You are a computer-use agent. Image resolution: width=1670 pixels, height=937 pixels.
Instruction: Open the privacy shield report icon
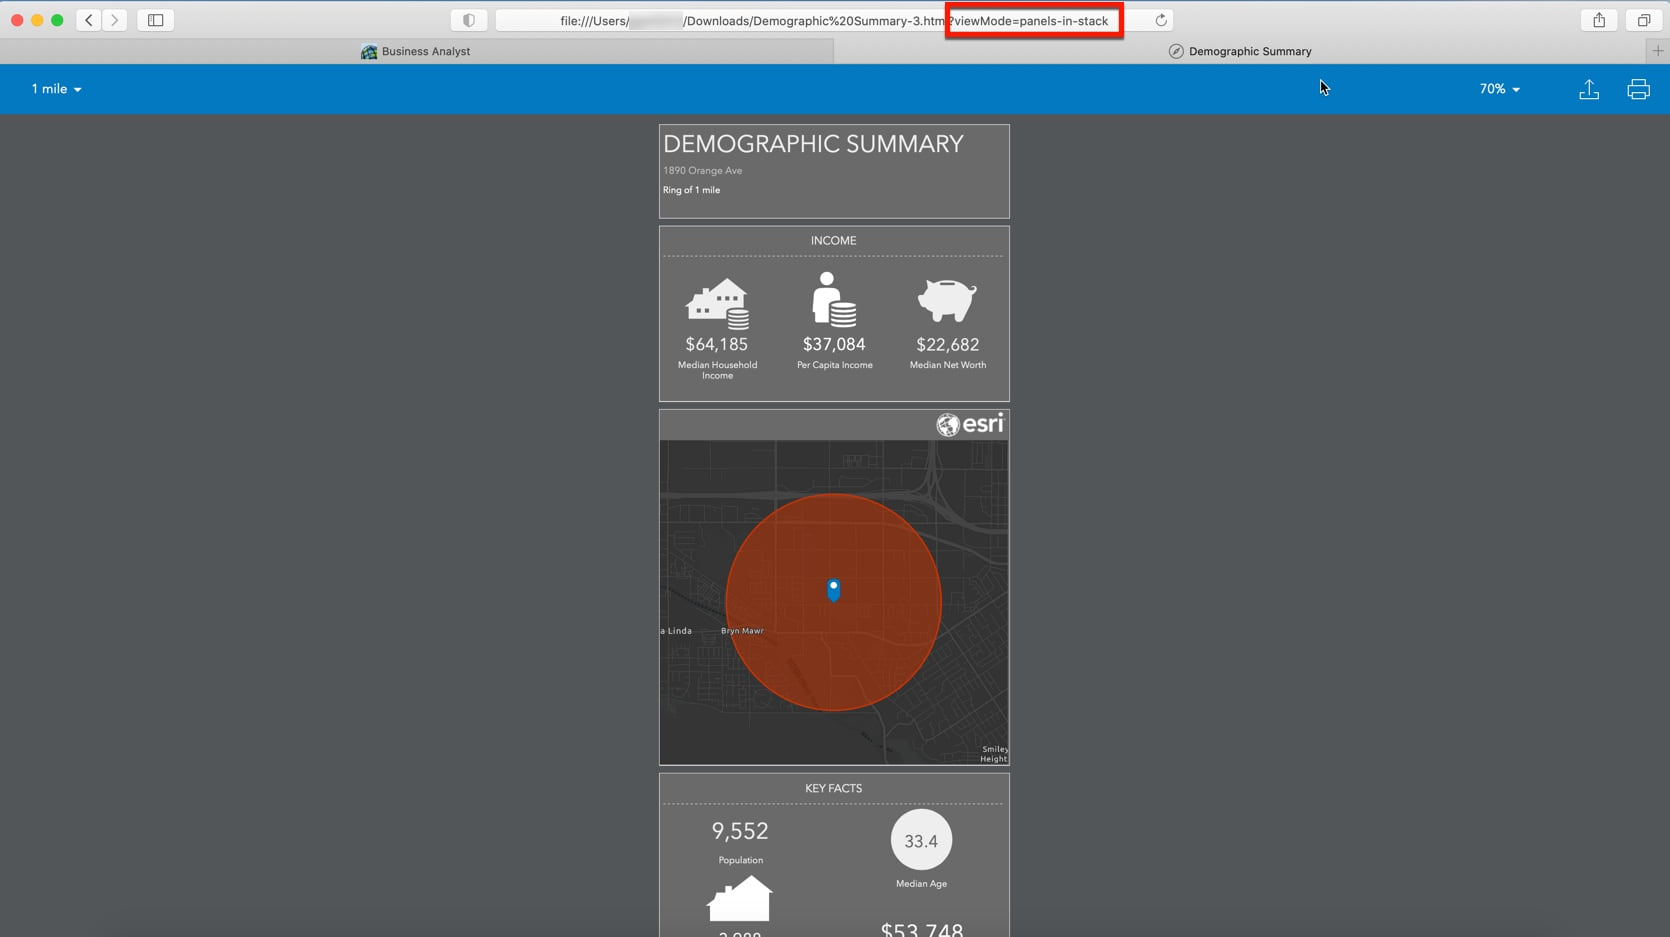coord(469,20)
